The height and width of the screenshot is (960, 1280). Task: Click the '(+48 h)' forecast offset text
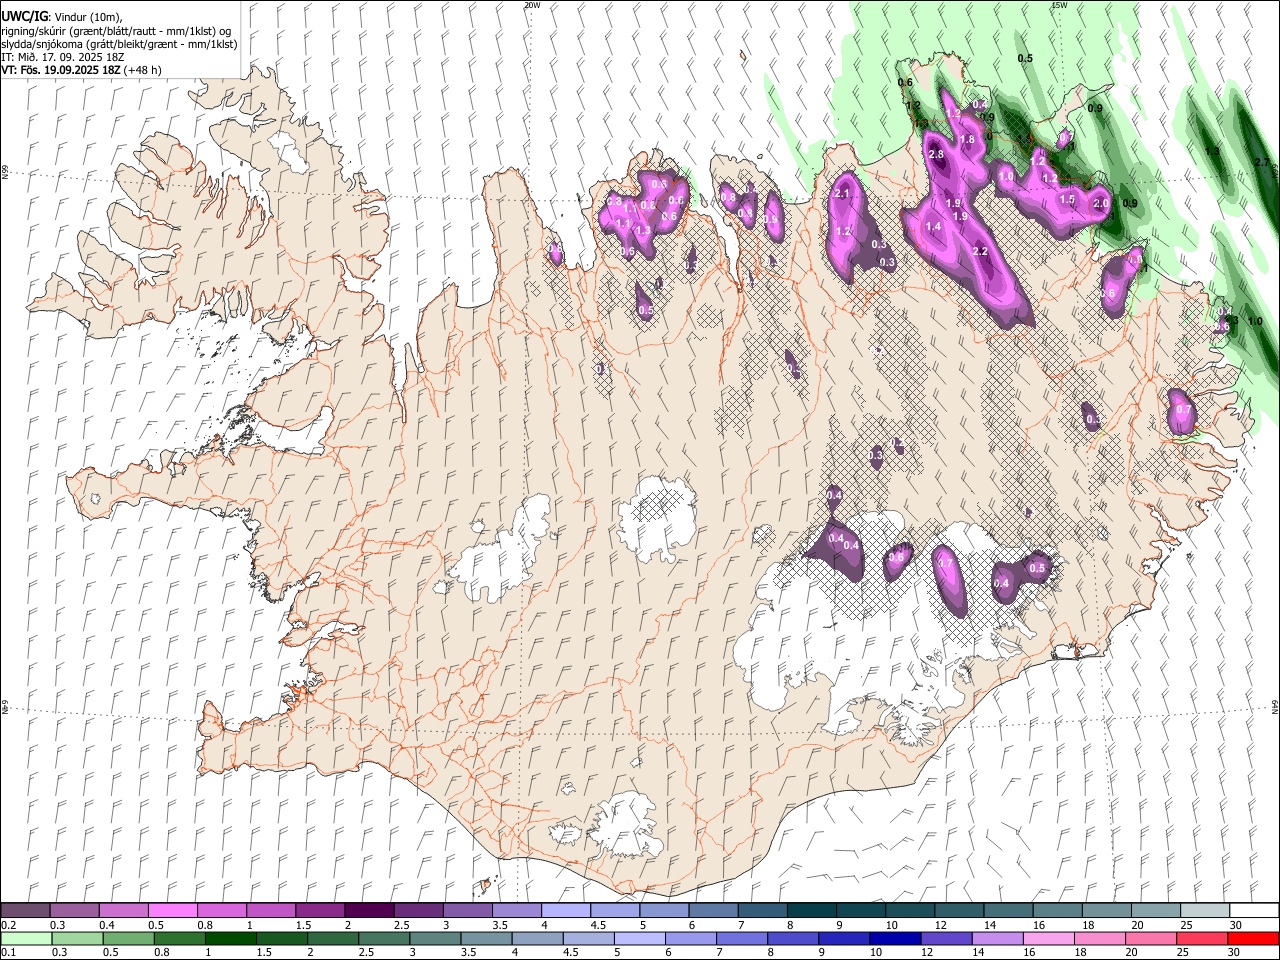[x=144, y=70]
